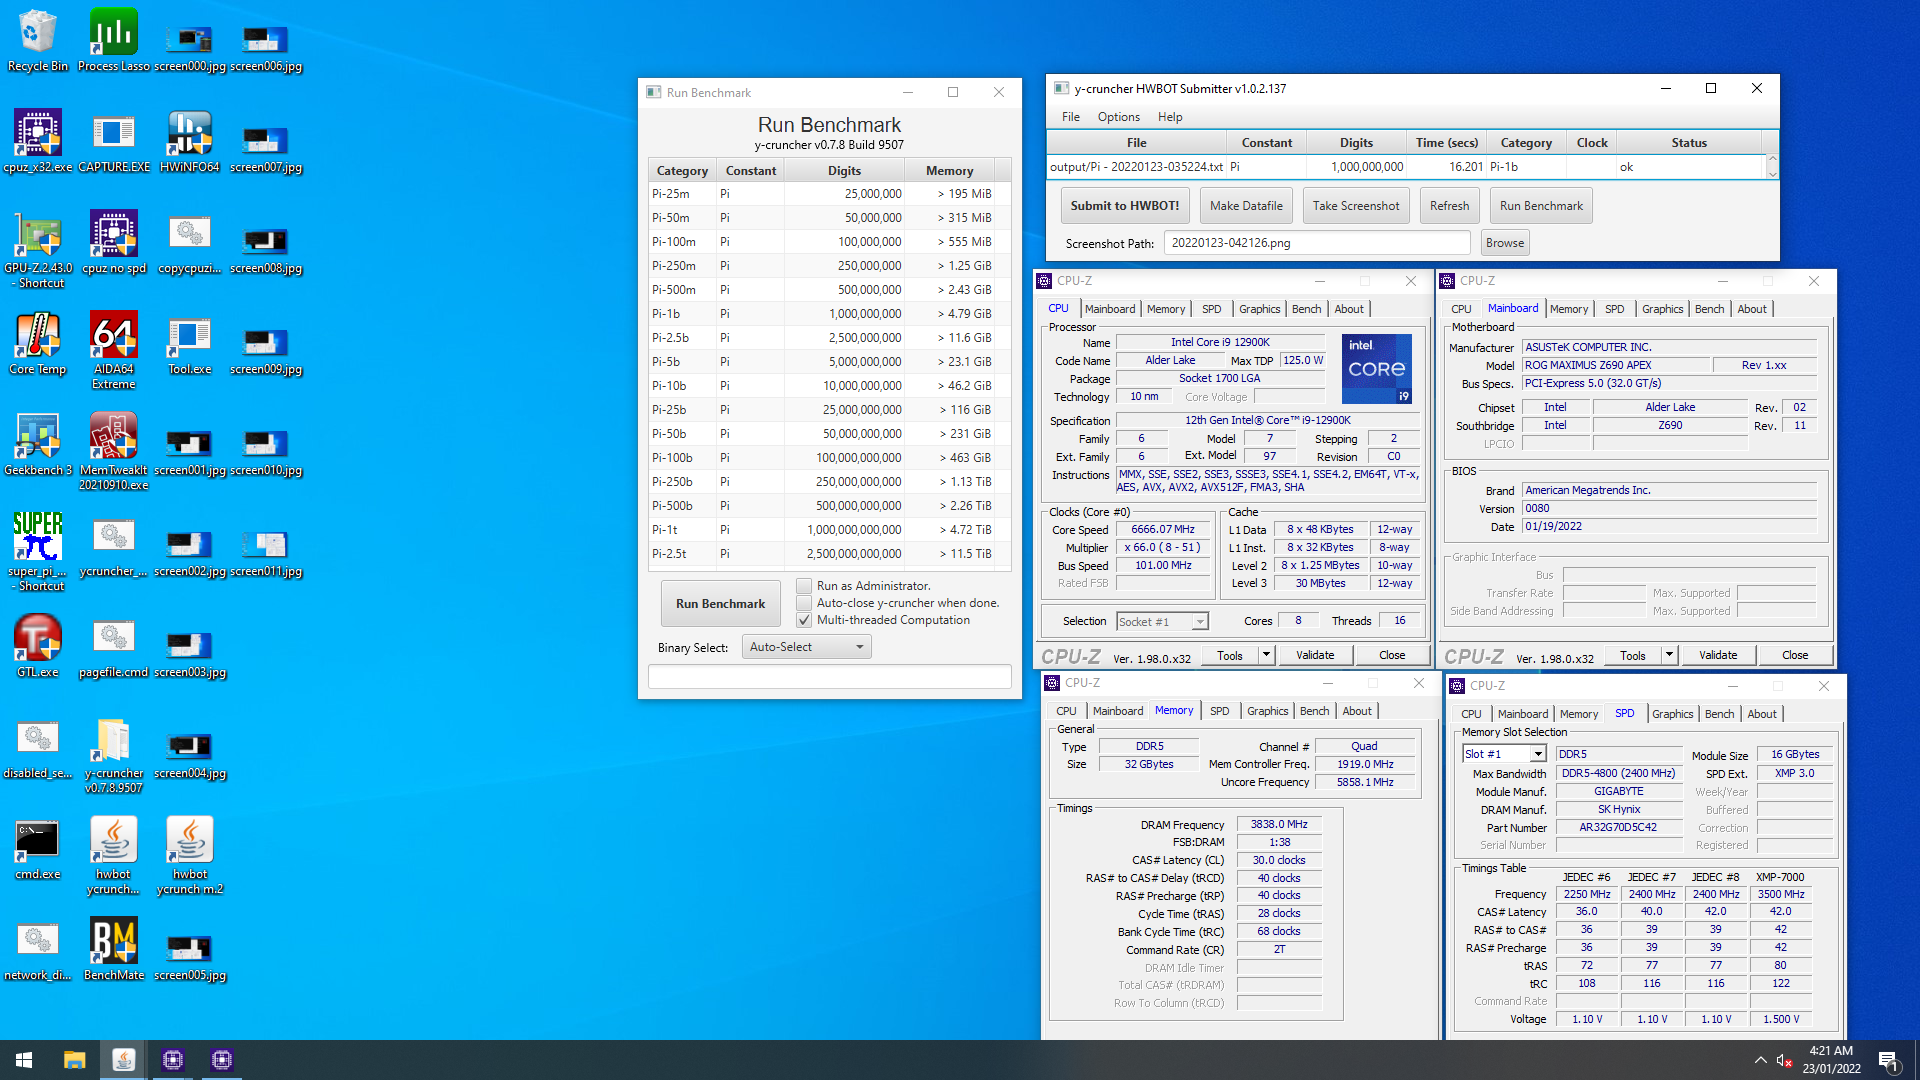The image size is (1920, 1080).
Task: Select About tab in SPD CPU-Z window
Action: coord(1761,714)
